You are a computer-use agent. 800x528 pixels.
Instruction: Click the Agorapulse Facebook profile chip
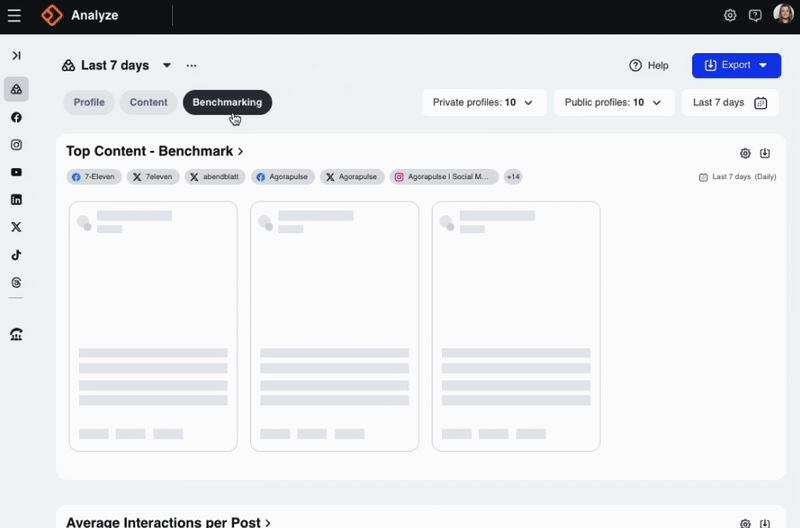(x=283, y=177)
